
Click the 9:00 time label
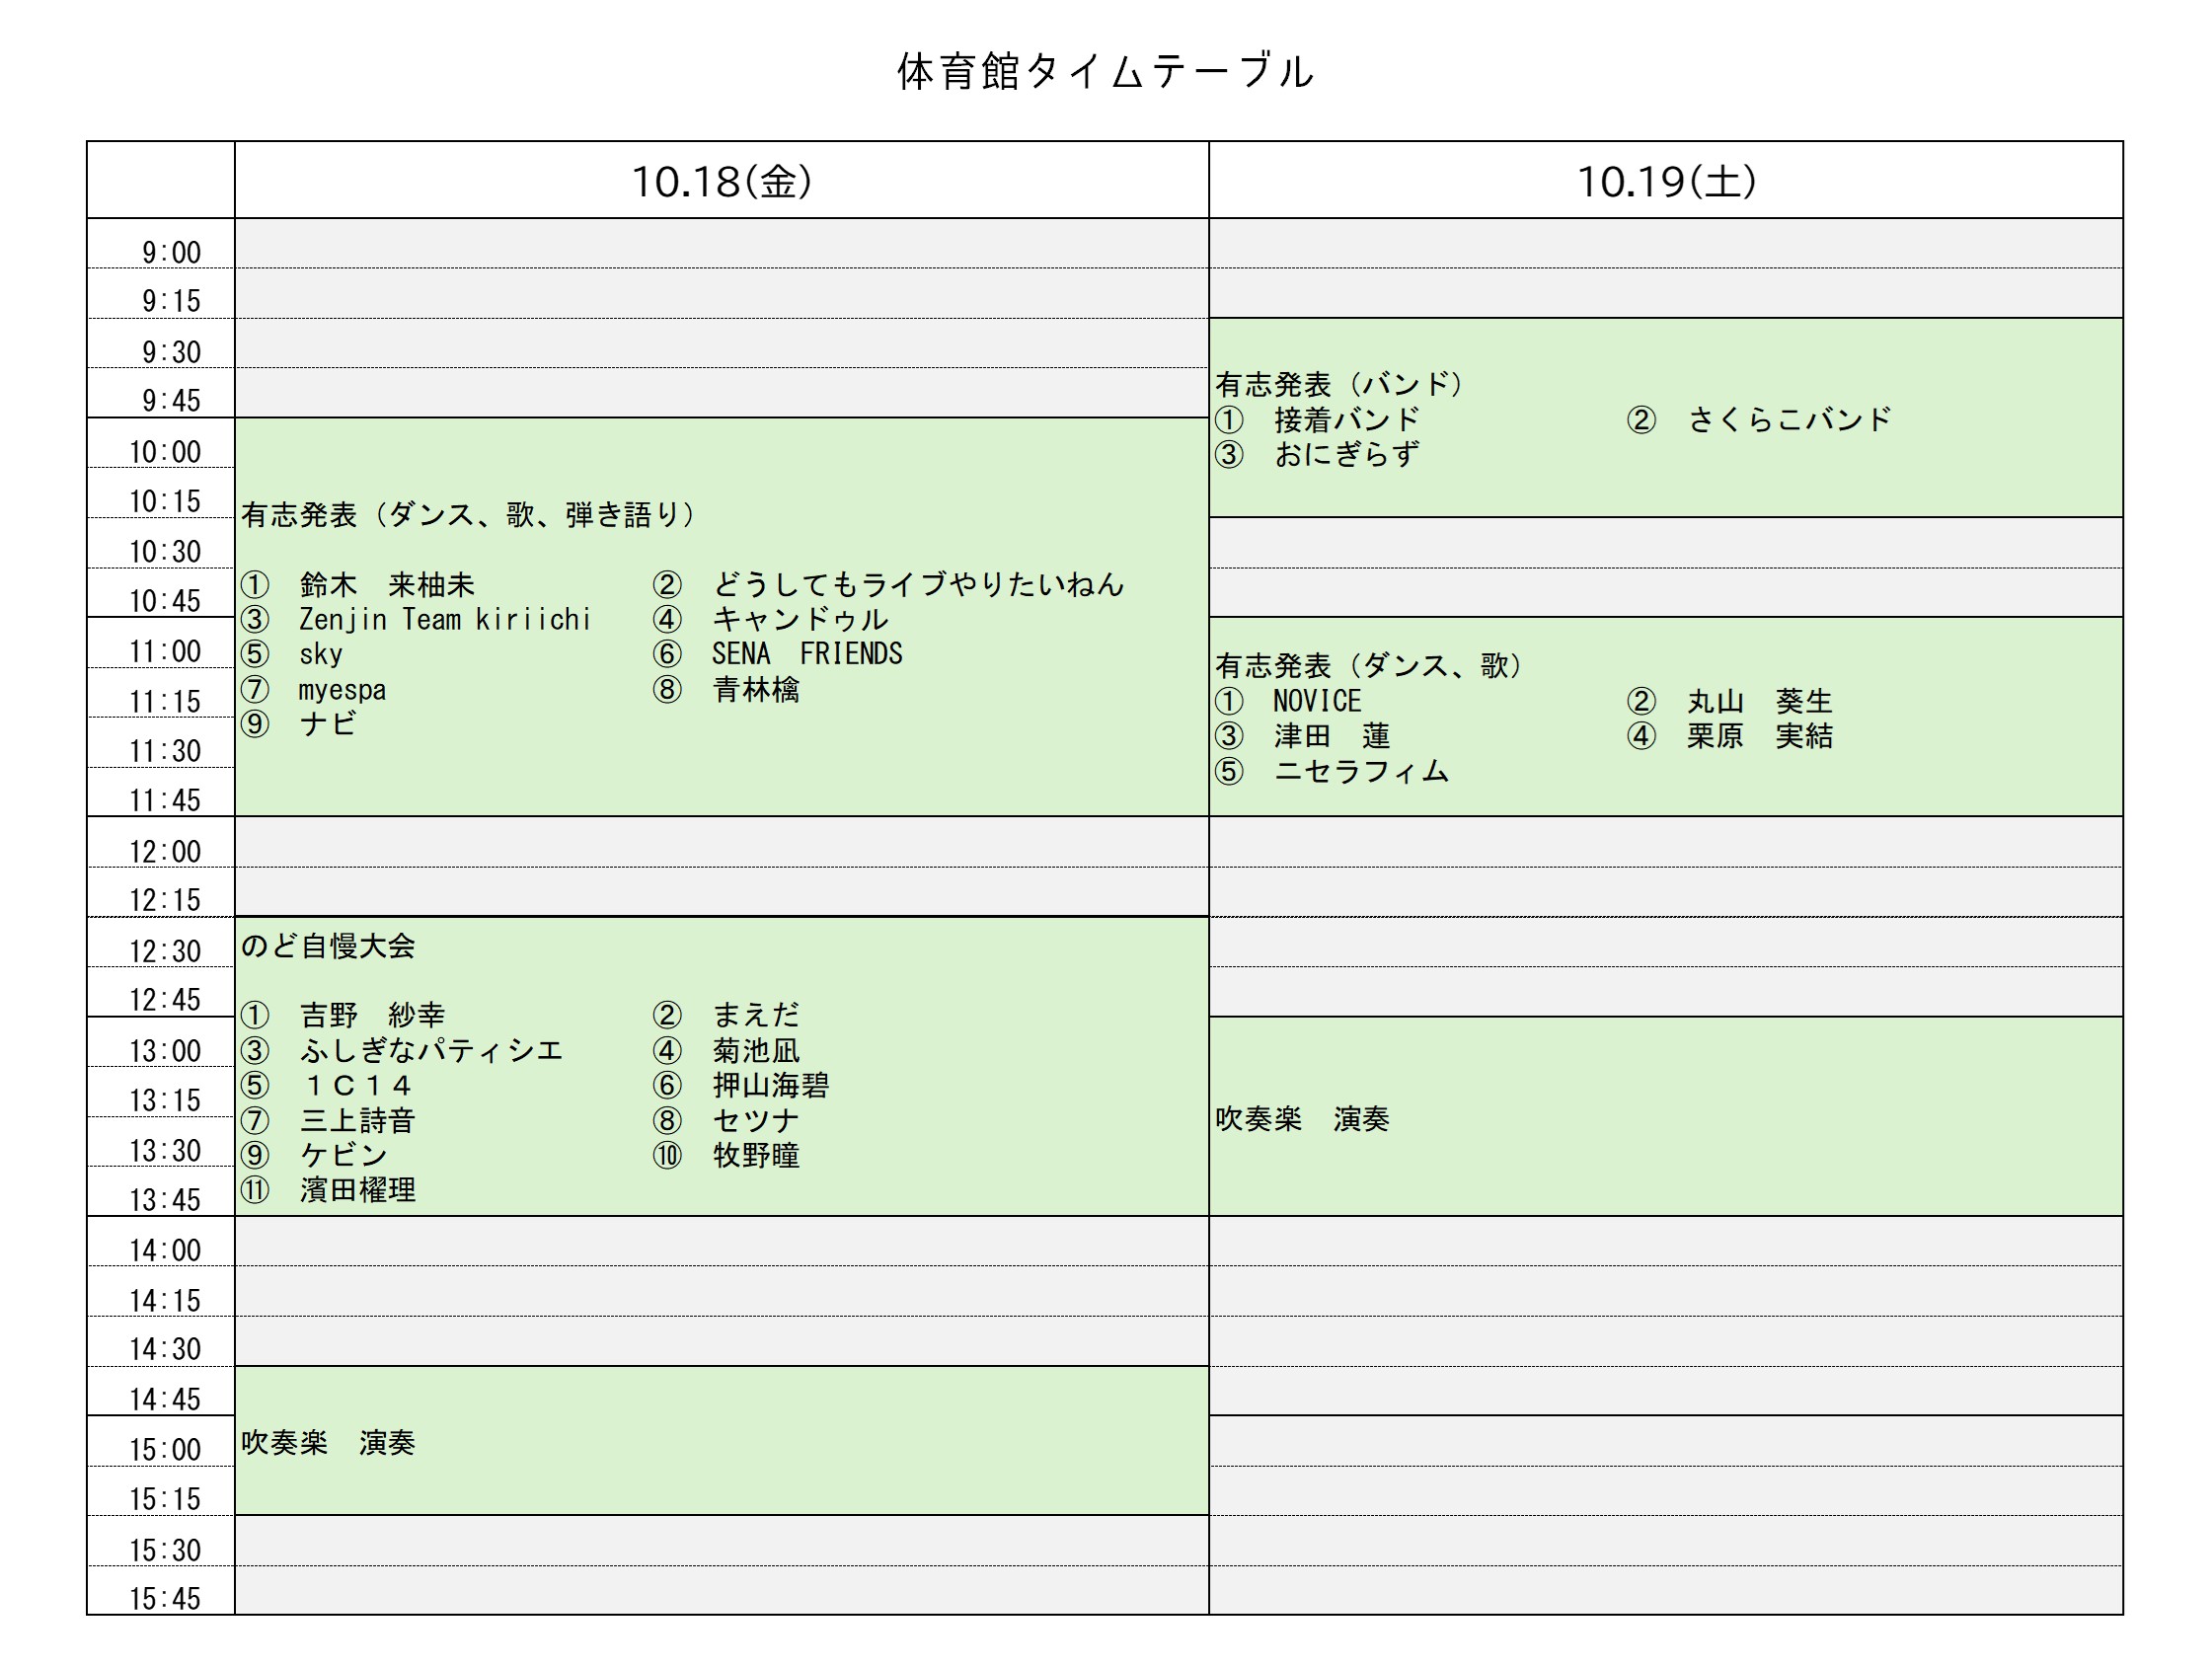pos(171,252)
